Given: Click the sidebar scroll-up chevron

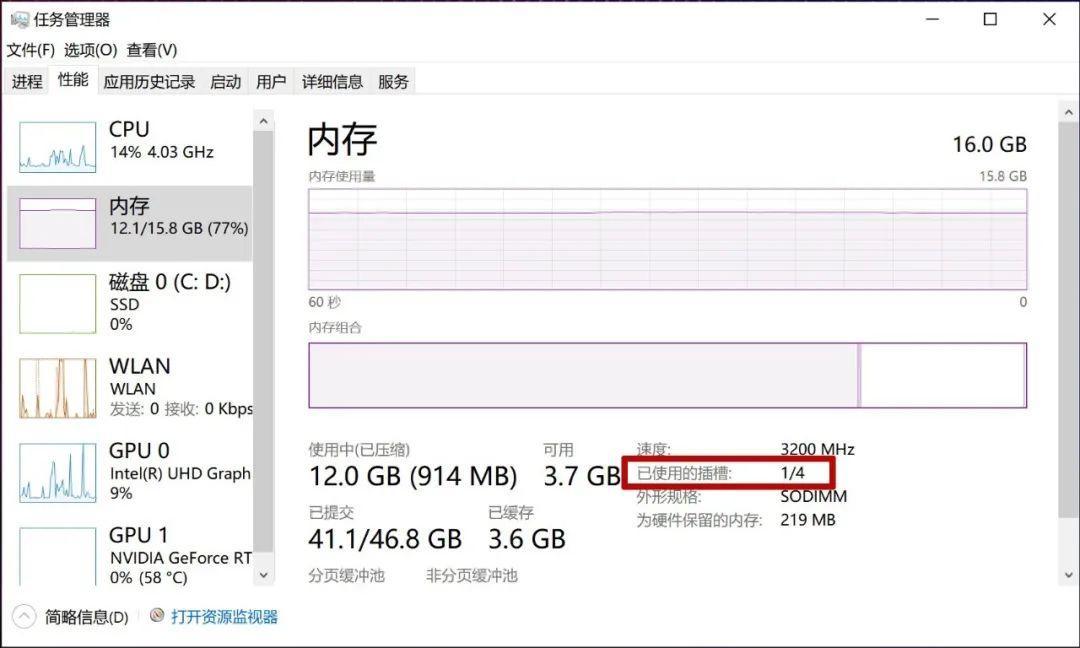Looking at the screenshot, I should coord(263,119).
